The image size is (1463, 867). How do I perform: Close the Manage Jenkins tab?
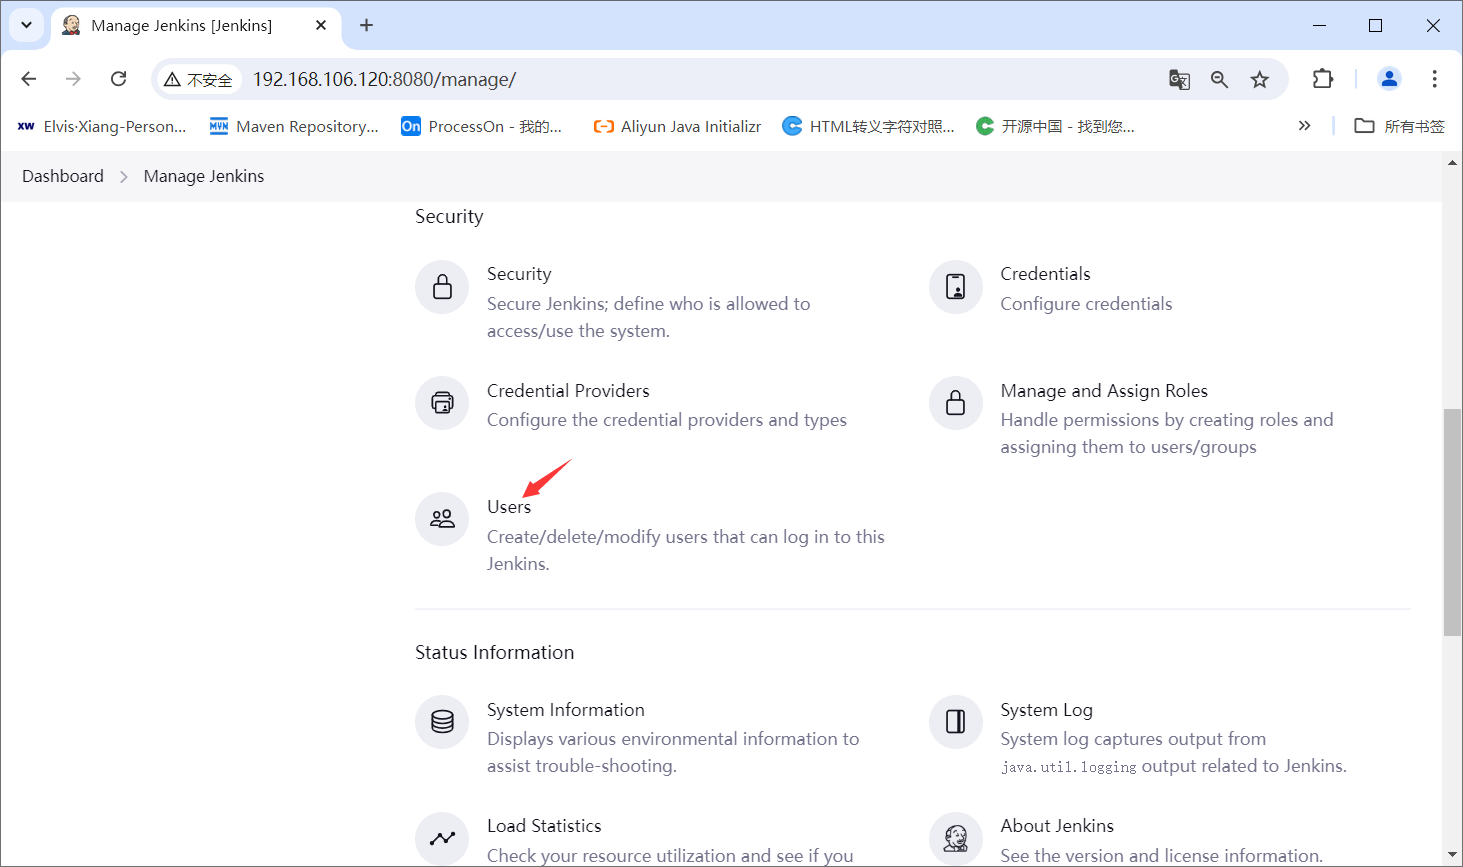point(321,25)
